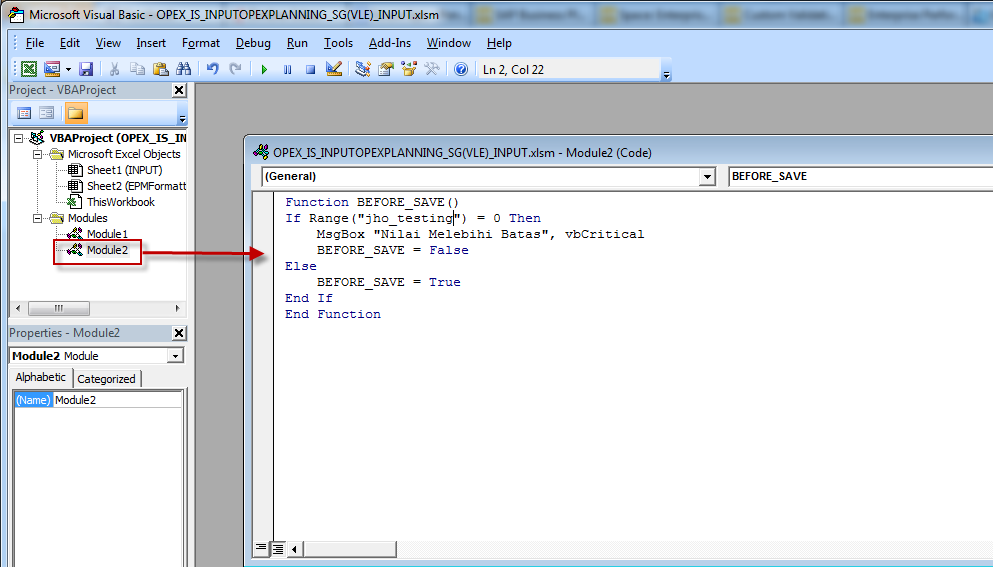Viewport: 993px width, 567px height.
Task: Open Find with the binoculars icon
Action: click(x=184, y=69)
